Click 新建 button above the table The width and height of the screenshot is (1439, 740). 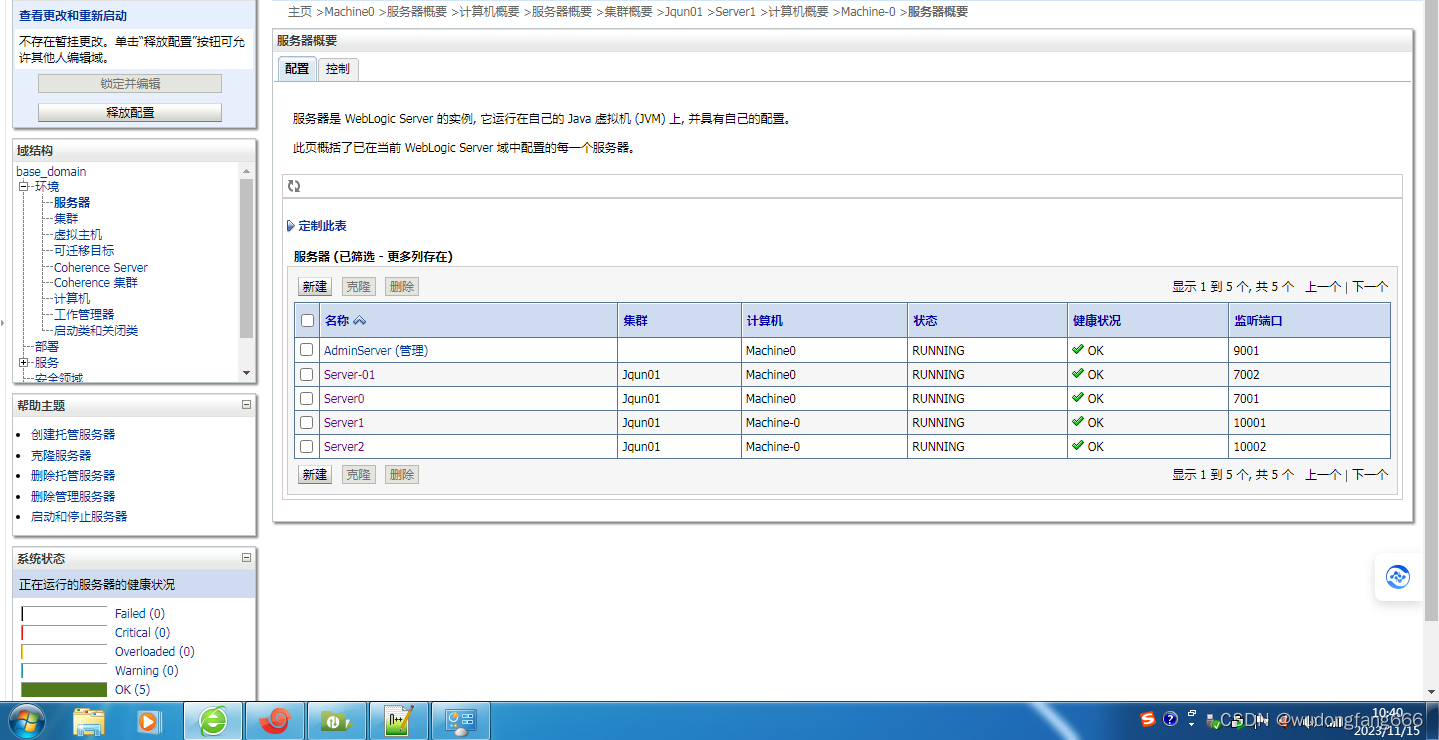pos(315,286)
